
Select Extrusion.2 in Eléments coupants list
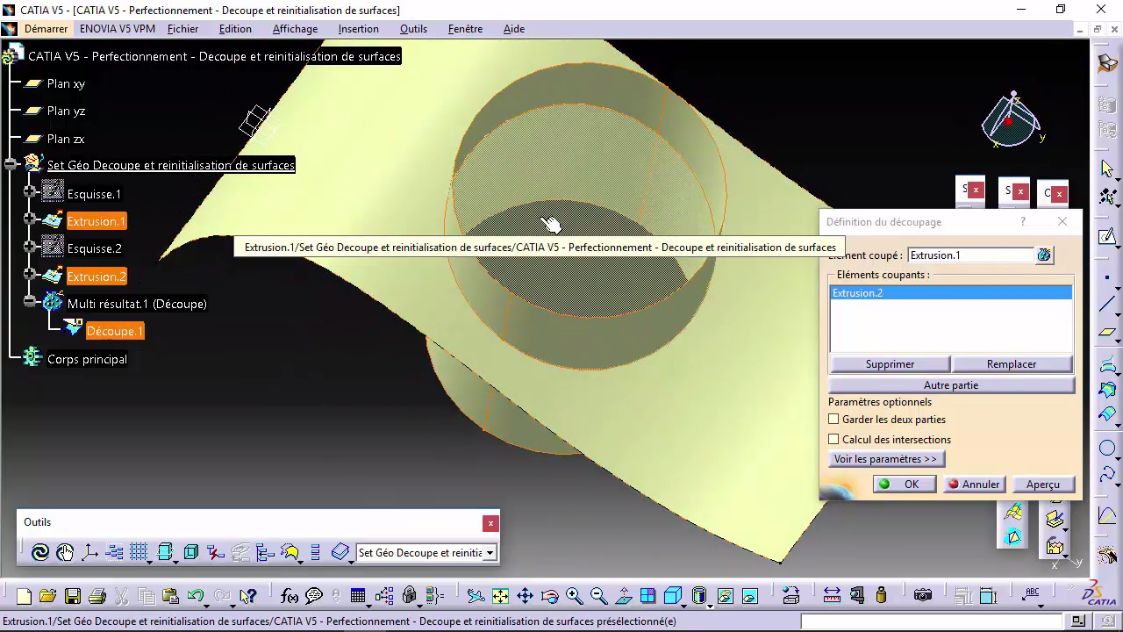(x=950, y=293)
